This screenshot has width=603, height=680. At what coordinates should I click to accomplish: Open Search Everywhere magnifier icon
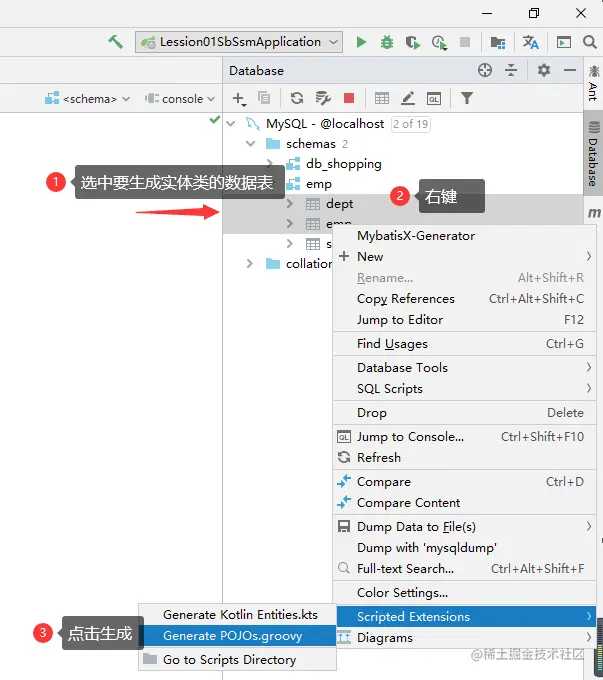pyautogui.click(x=590, y=42)
